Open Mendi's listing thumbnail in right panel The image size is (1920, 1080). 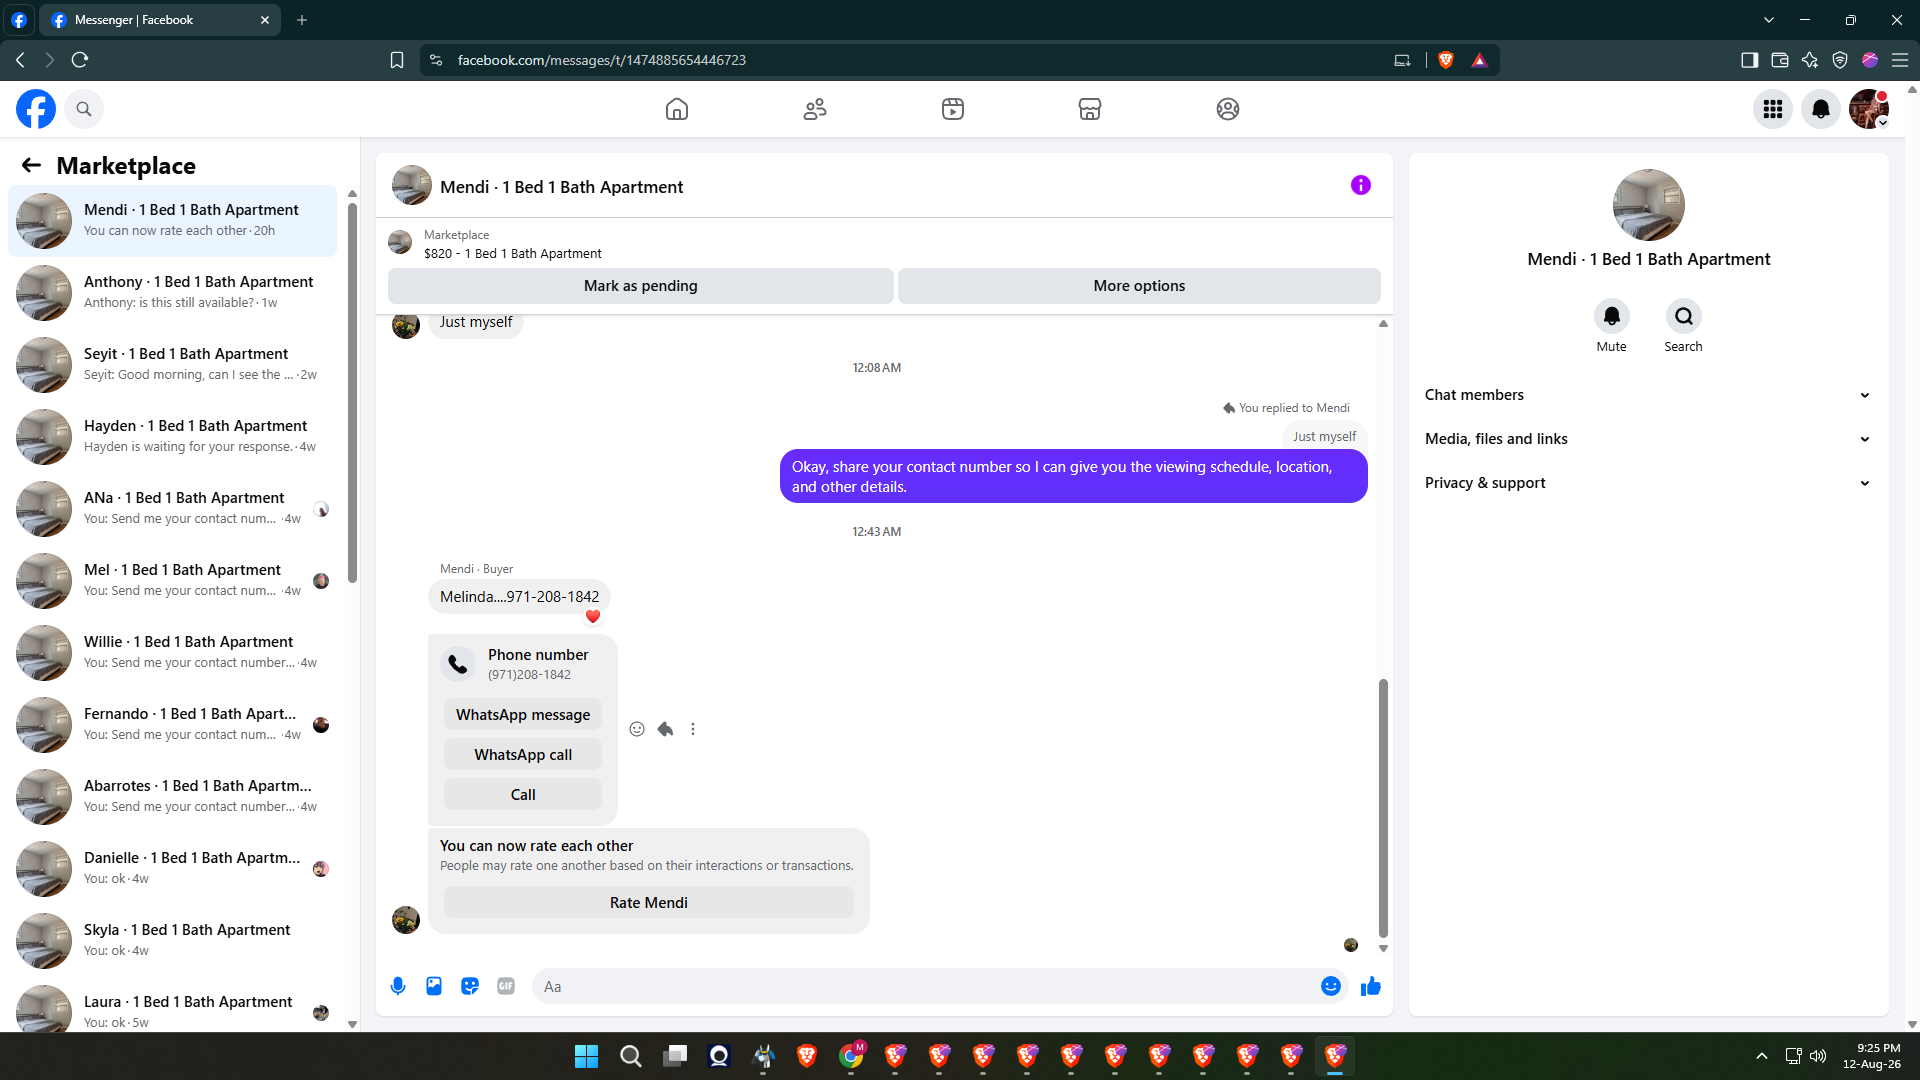1649,205
